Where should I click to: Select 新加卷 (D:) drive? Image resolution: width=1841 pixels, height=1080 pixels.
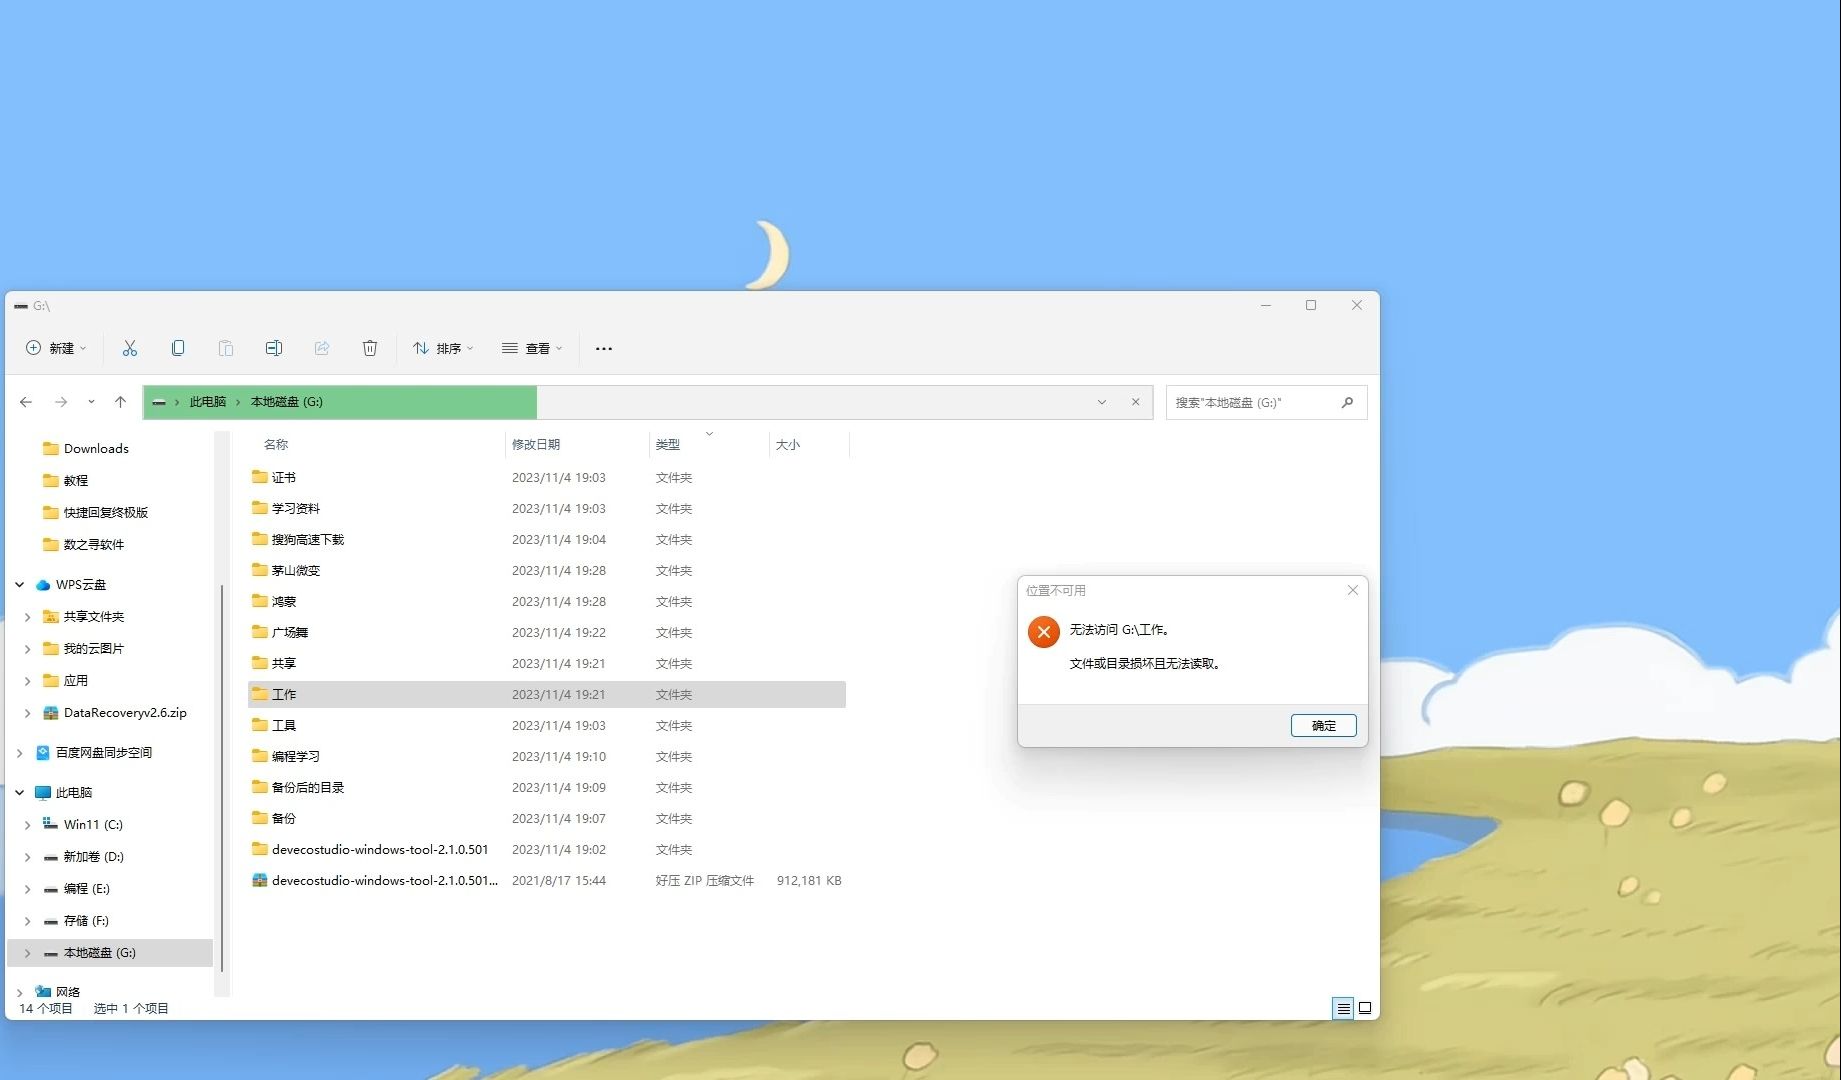pos(94,856)
